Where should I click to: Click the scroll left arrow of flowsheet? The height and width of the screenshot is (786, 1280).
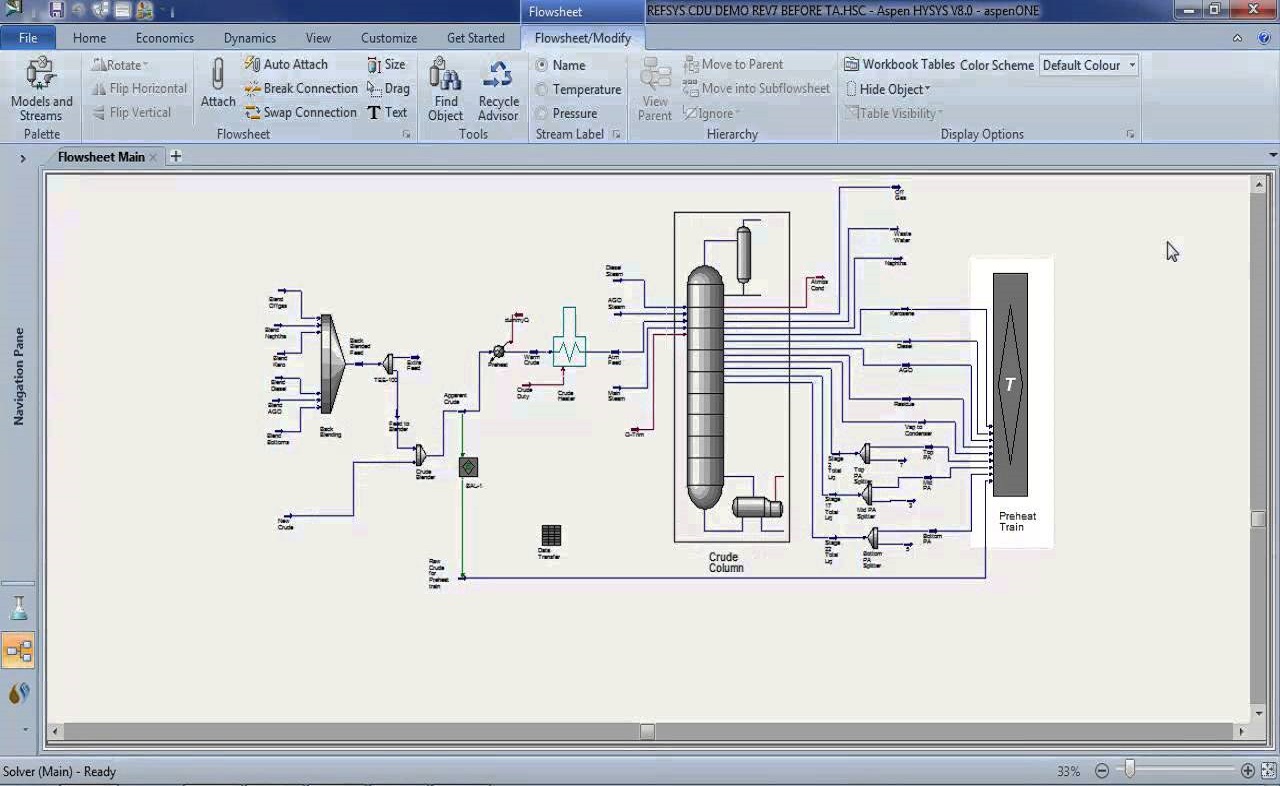[55, 732]
